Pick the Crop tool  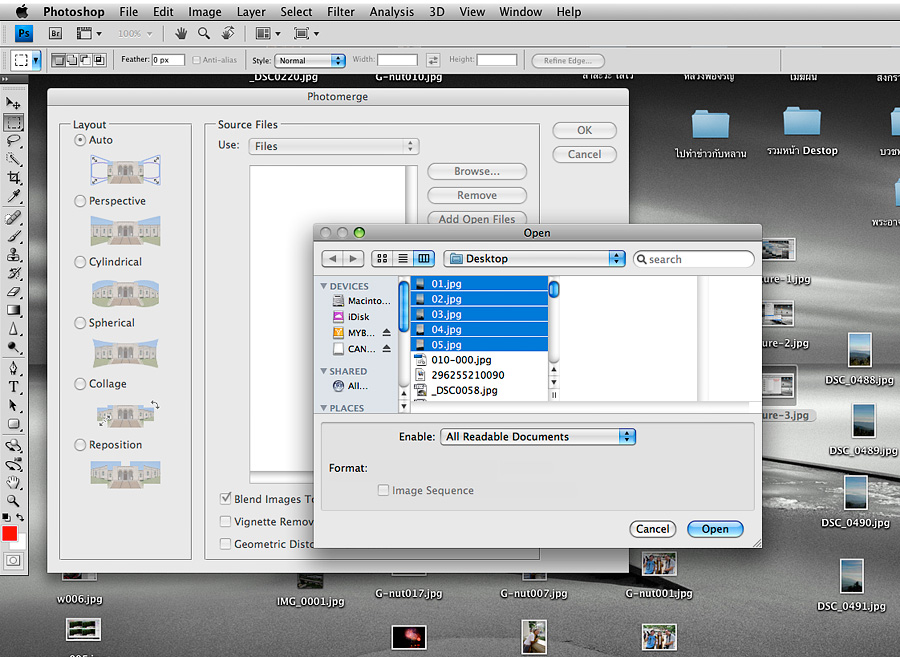[14, 177]
